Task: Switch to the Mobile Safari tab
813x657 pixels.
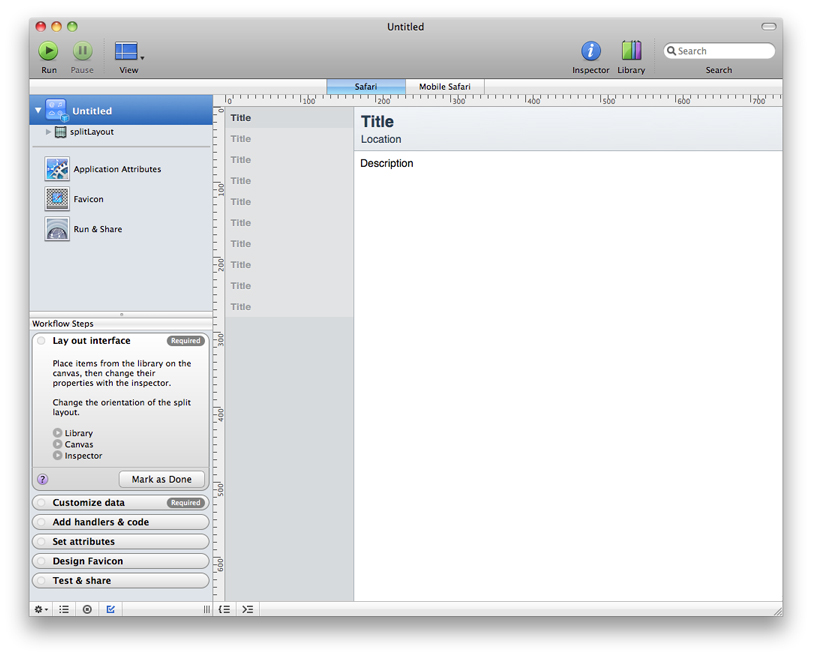Action: (x=444, y=87)
